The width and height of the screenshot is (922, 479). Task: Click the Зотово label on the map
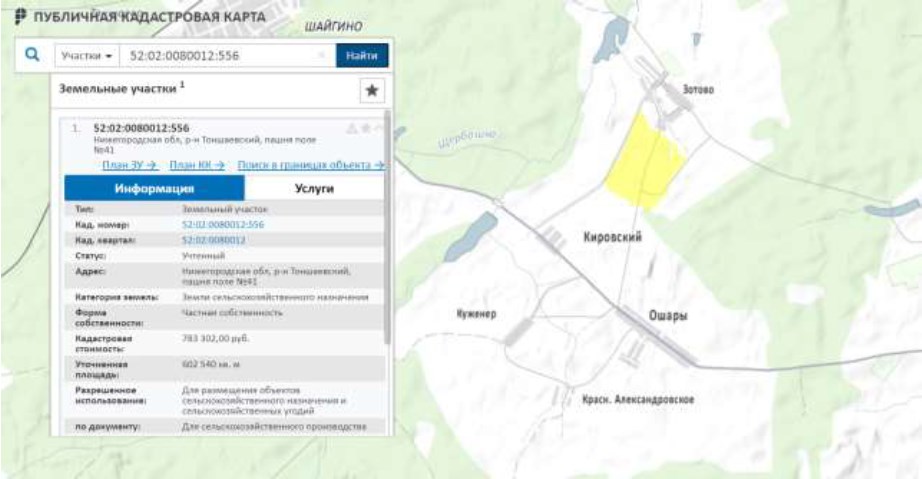[x=698, y=89]
